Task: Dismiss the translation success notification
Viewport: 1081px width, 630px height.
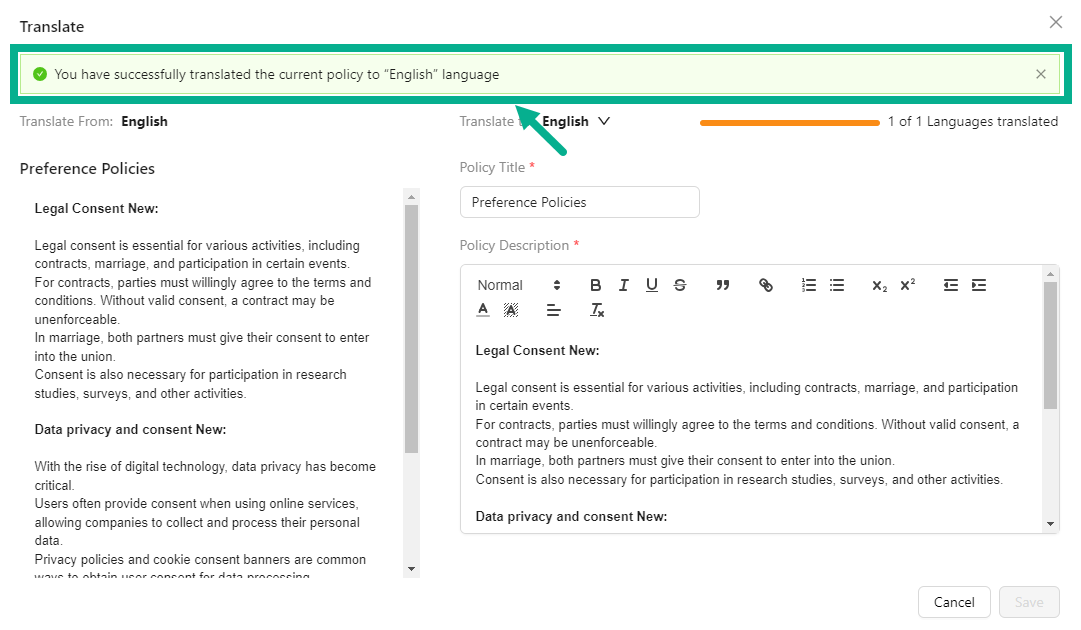Action: (1041, 74)
